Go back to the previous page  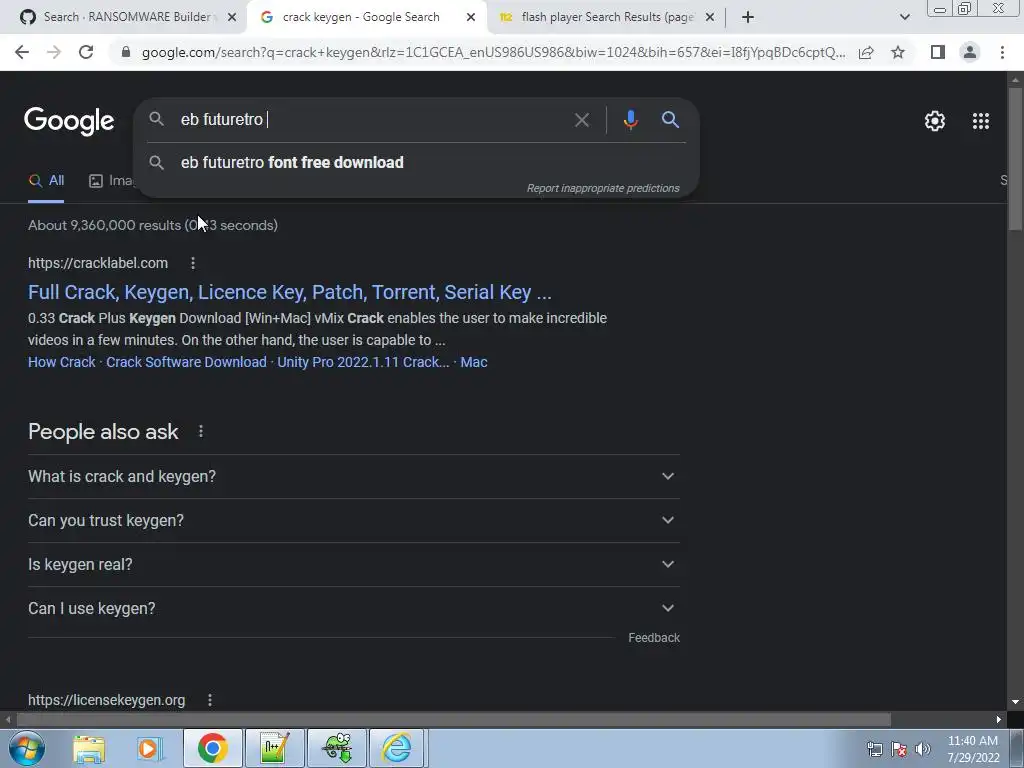(x=22, y=52)
